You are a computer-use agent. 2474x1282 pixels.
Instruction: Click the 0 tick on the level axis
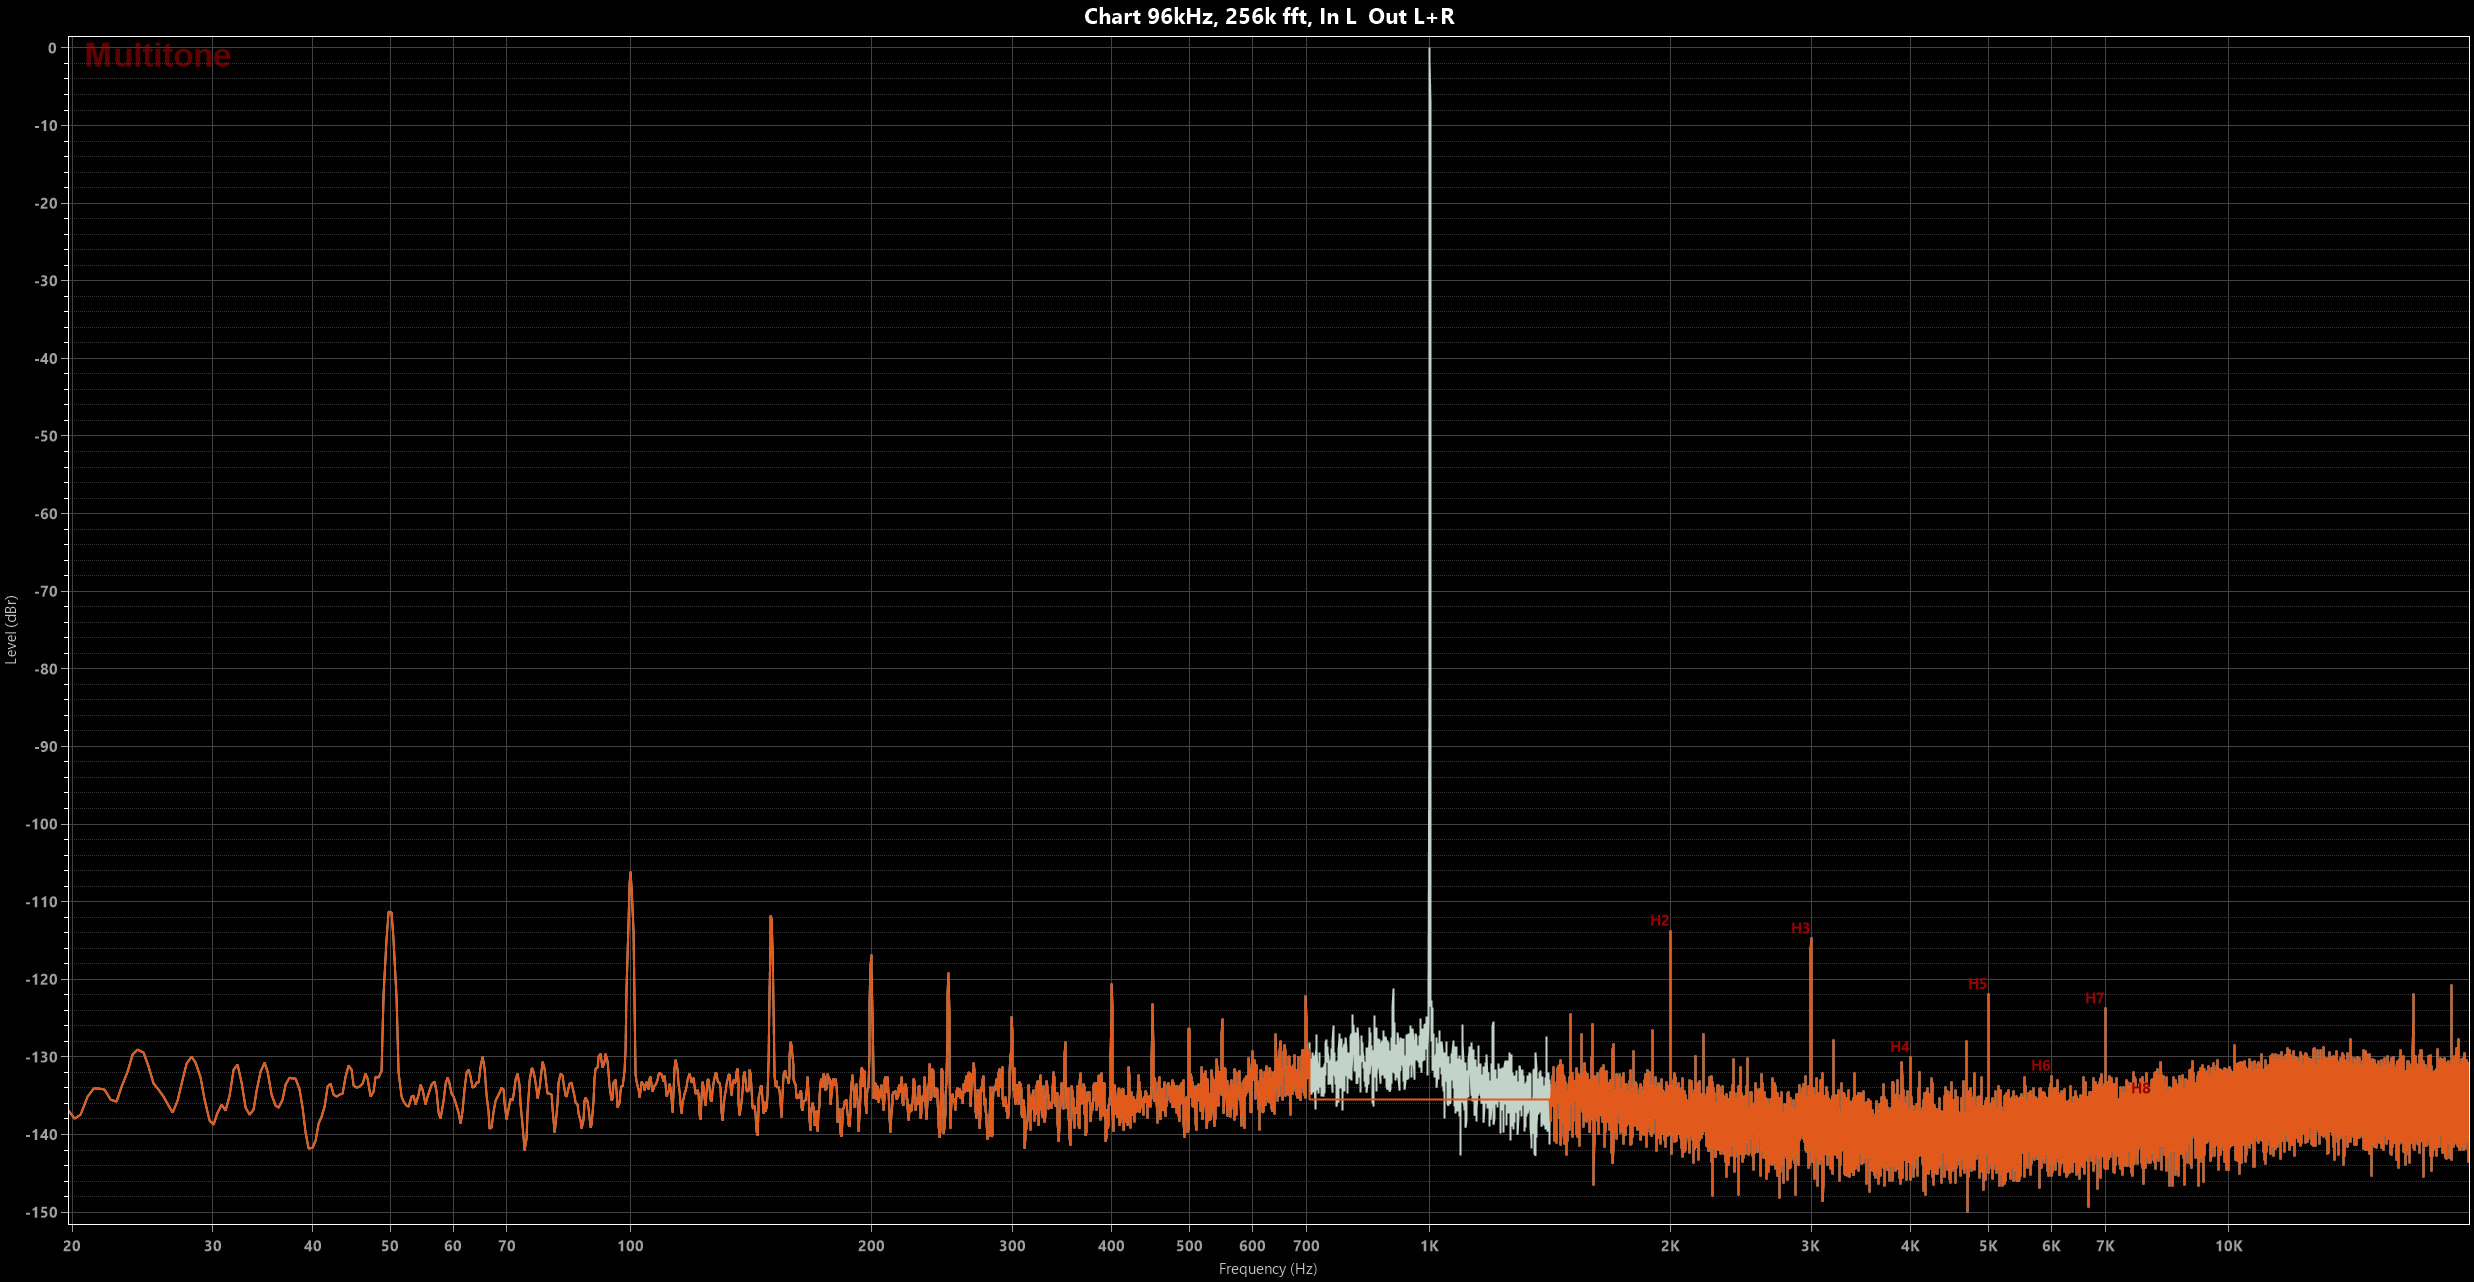point(52,48)
